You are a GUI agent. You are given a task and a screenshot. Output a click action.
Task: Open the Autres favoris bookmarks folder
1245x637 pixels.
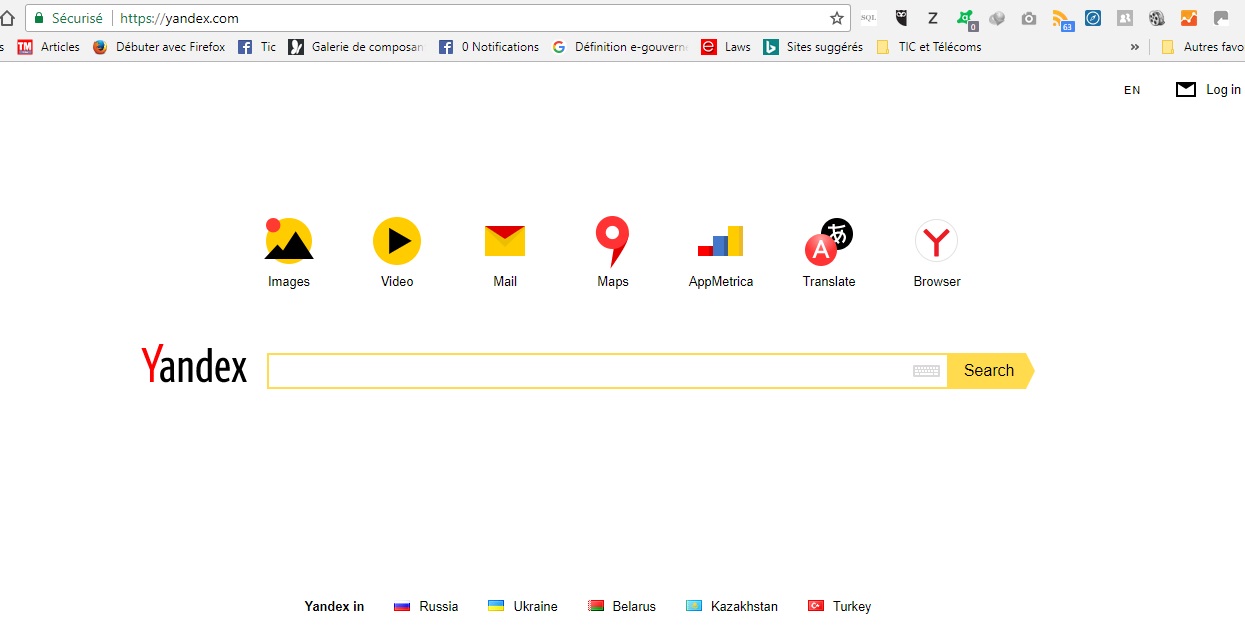pyautogui.click(x=1201, y=47)
